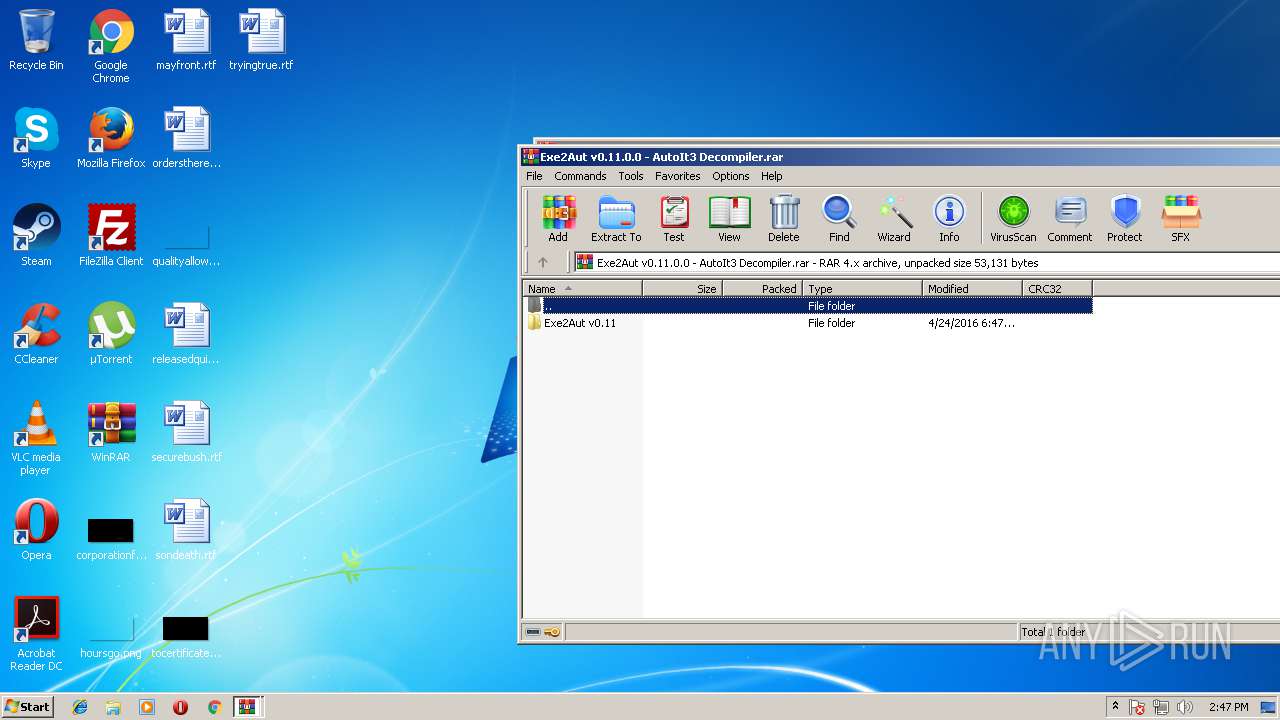Select the Exe2Aut v0.11 folder row
The height and width of the screenshot is (720, 1280).
[x=808, y=323]
